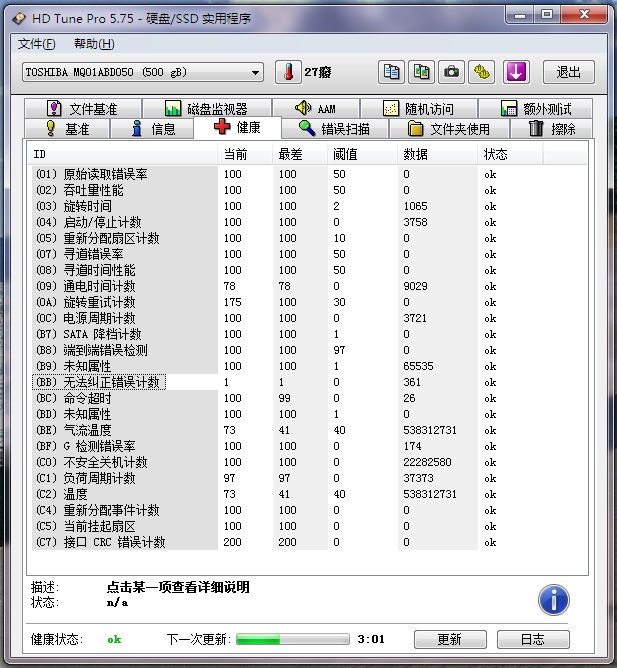Switch to the 磁盘监视器 tab

pyautogui.click(x=207, y=109)
